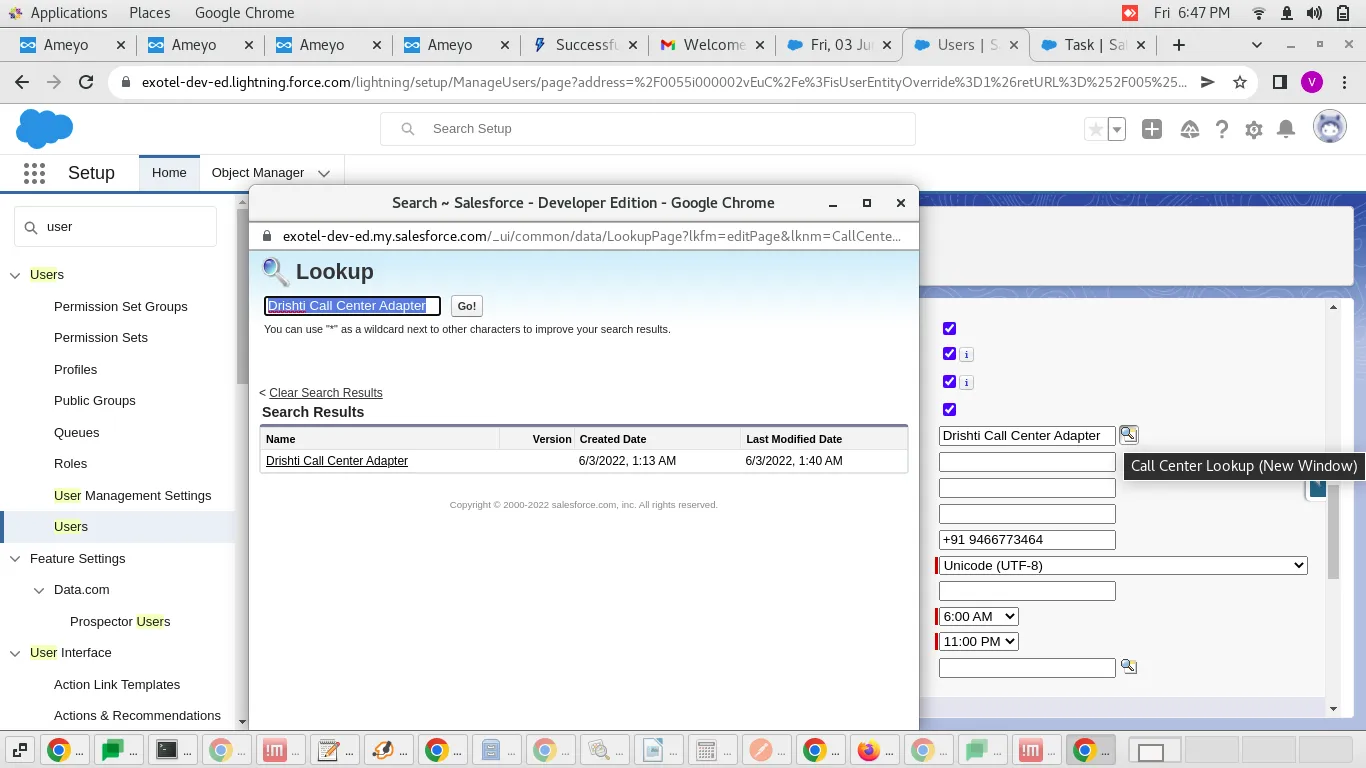1366x768 pixels.
Task: Open the Salesforce Help question mark
Action: click(x=1222, y=129)
